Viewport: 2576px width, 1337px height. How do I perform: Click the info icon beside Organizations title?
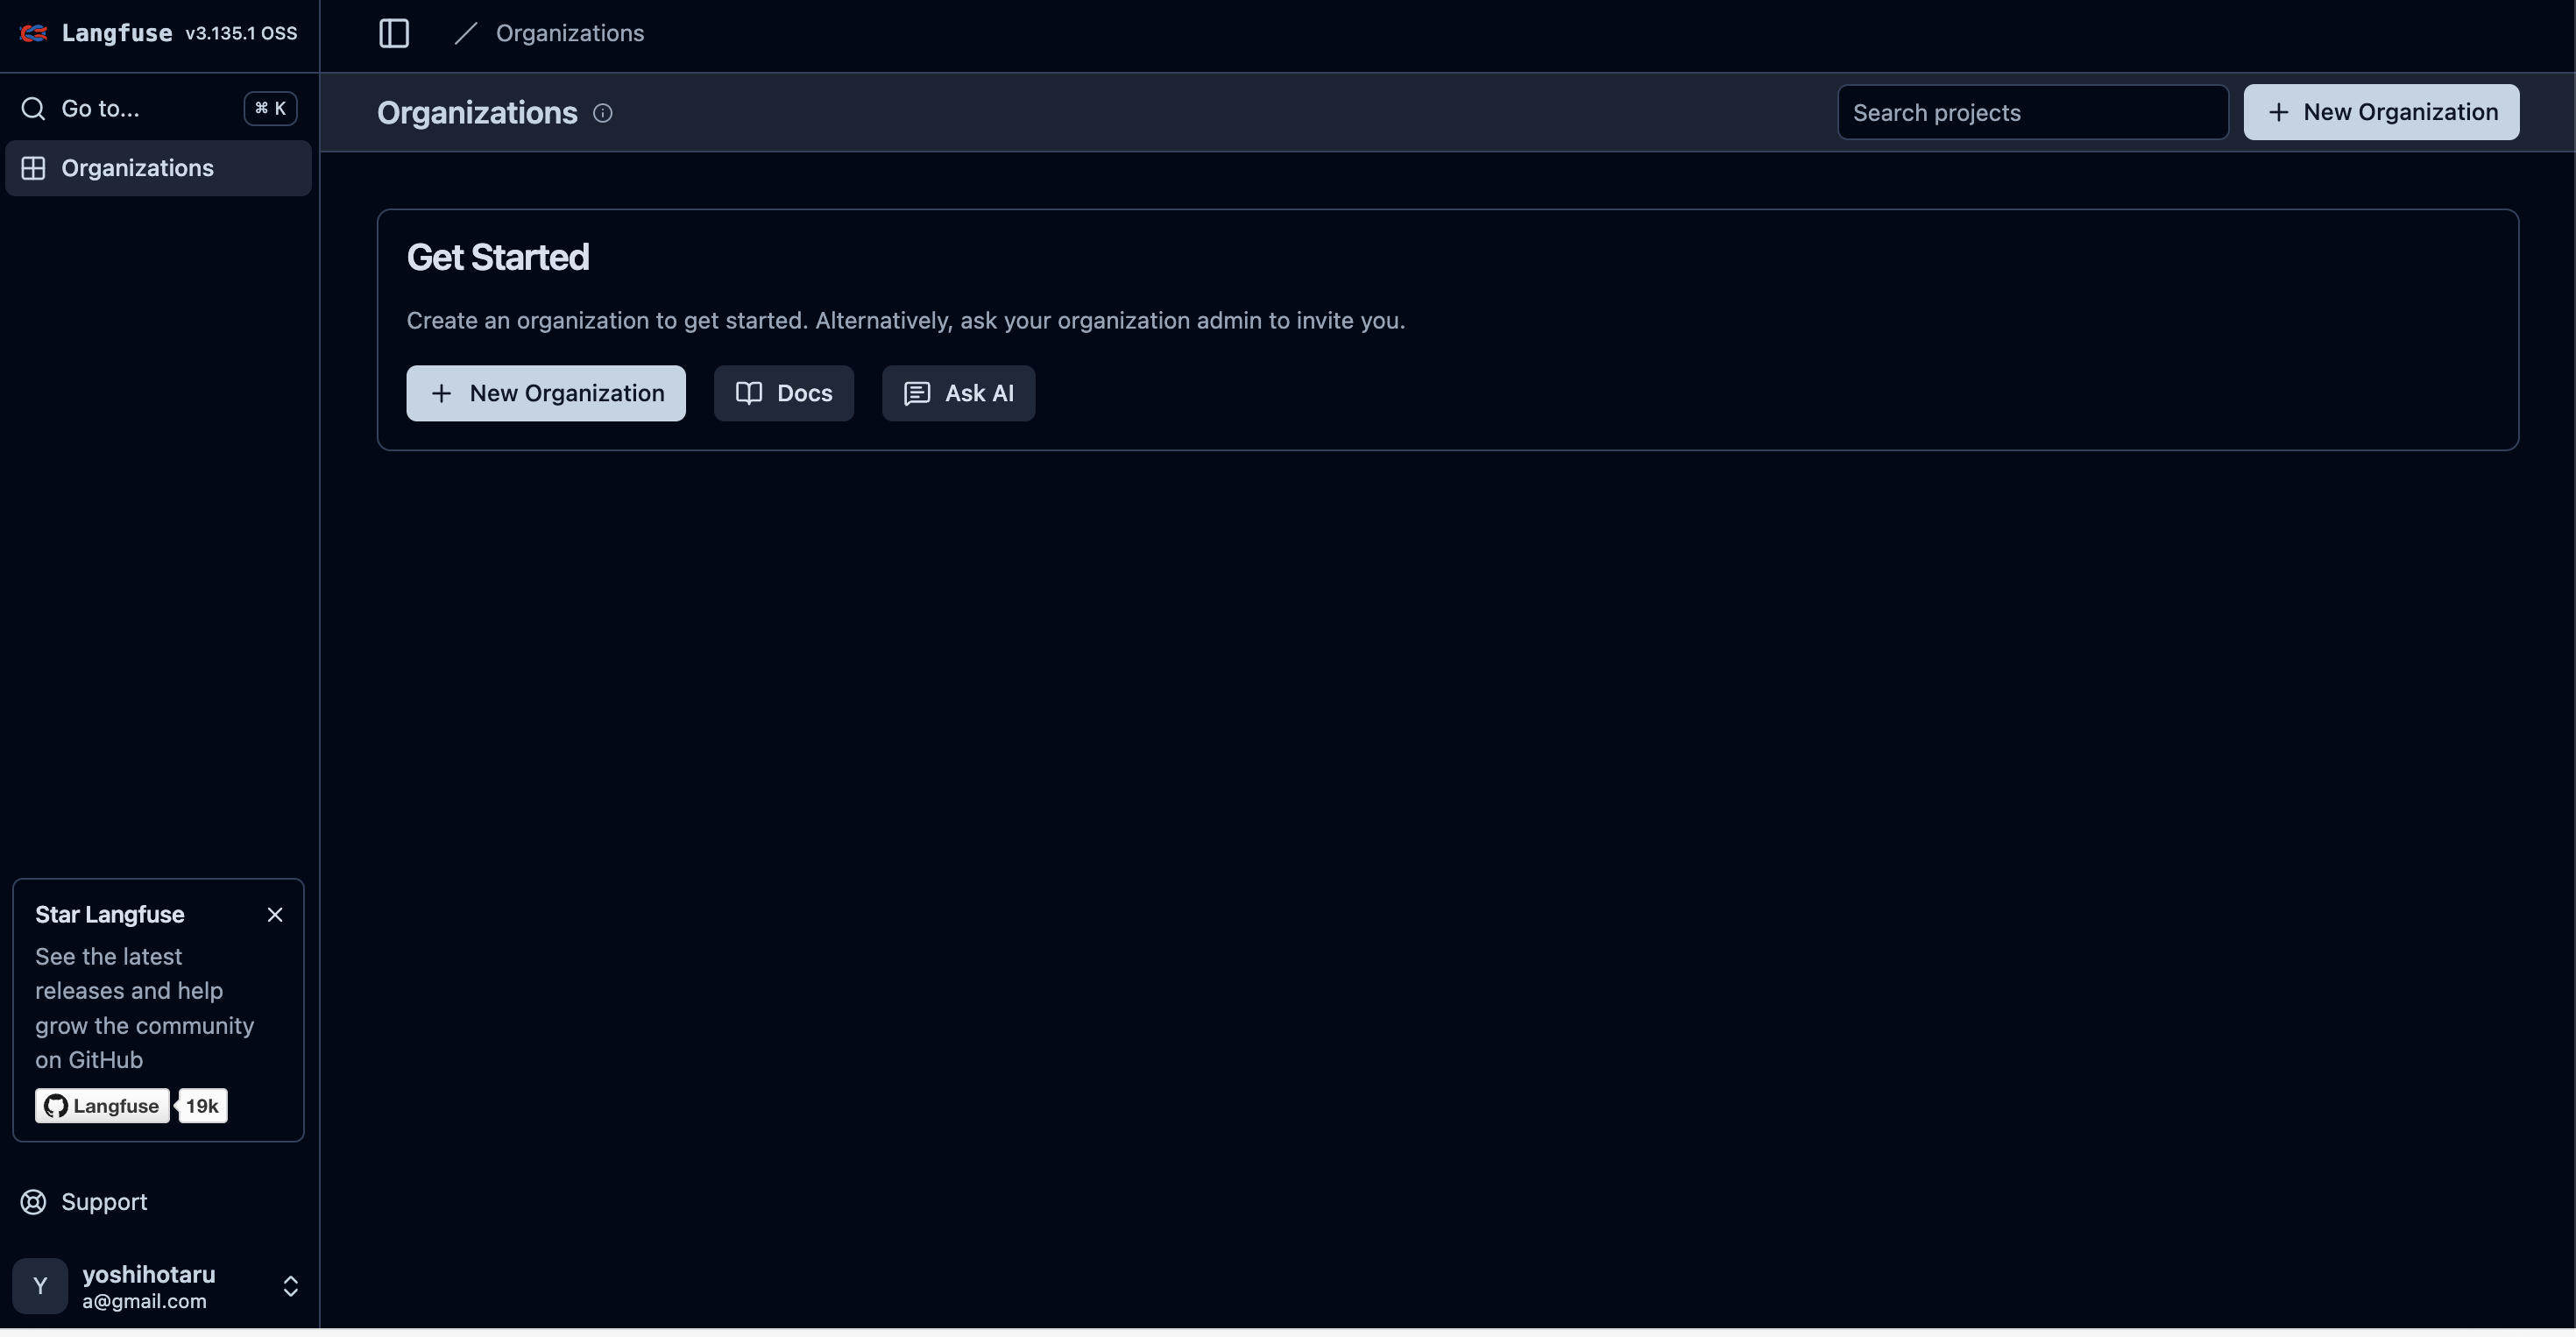click(603, 113)
